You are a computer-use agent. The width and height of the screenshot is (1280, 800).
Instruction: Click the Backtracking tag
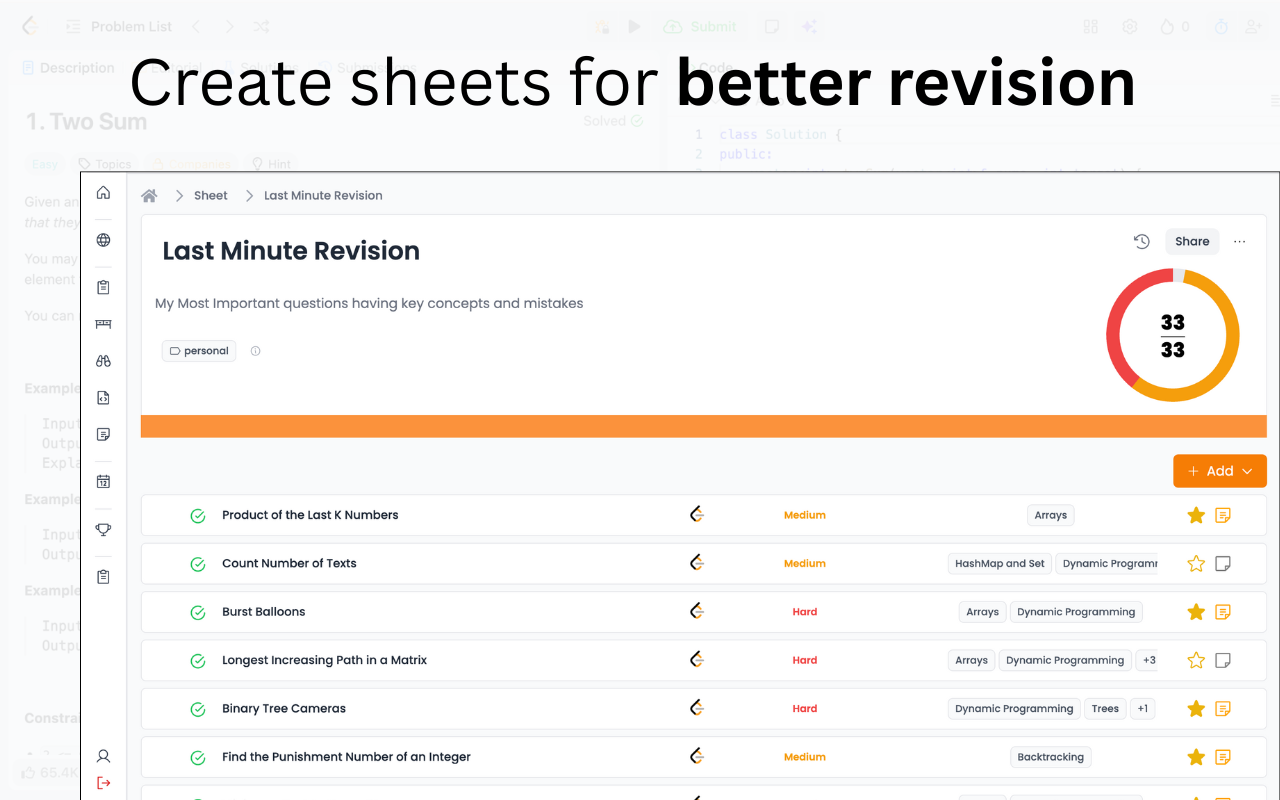tap(1050, 757)
